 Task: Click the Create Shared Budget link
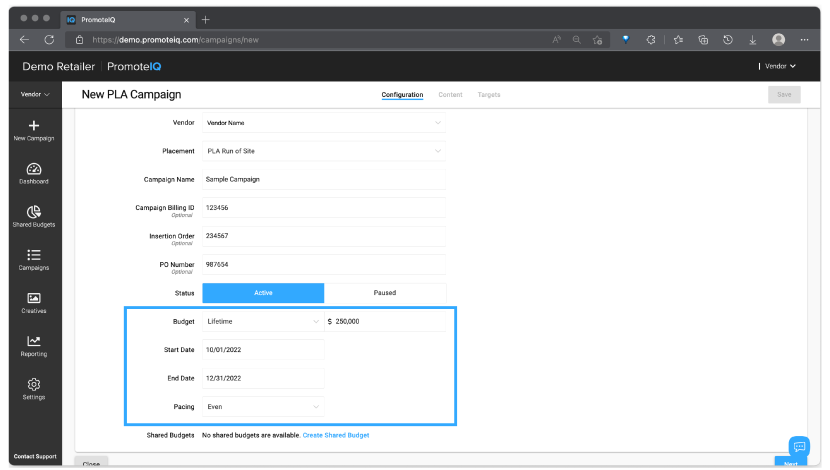pyautogui.click(x=336, y=435)
